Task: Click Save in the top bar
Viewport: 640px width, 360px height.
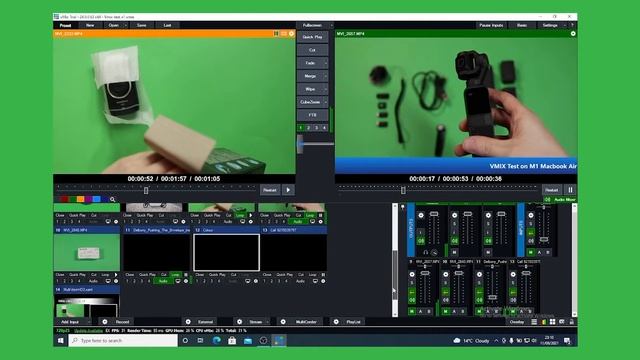Action: [x=142, y=25]
